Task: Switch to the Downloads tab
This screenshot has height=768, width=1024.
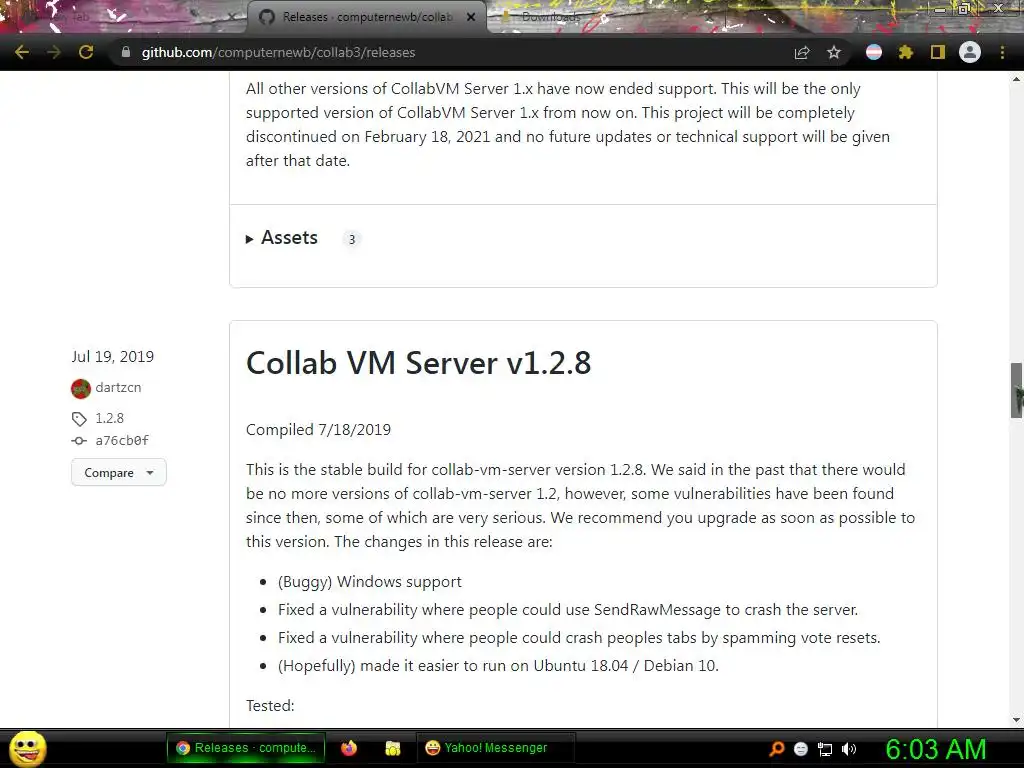Action: [551, 17]
